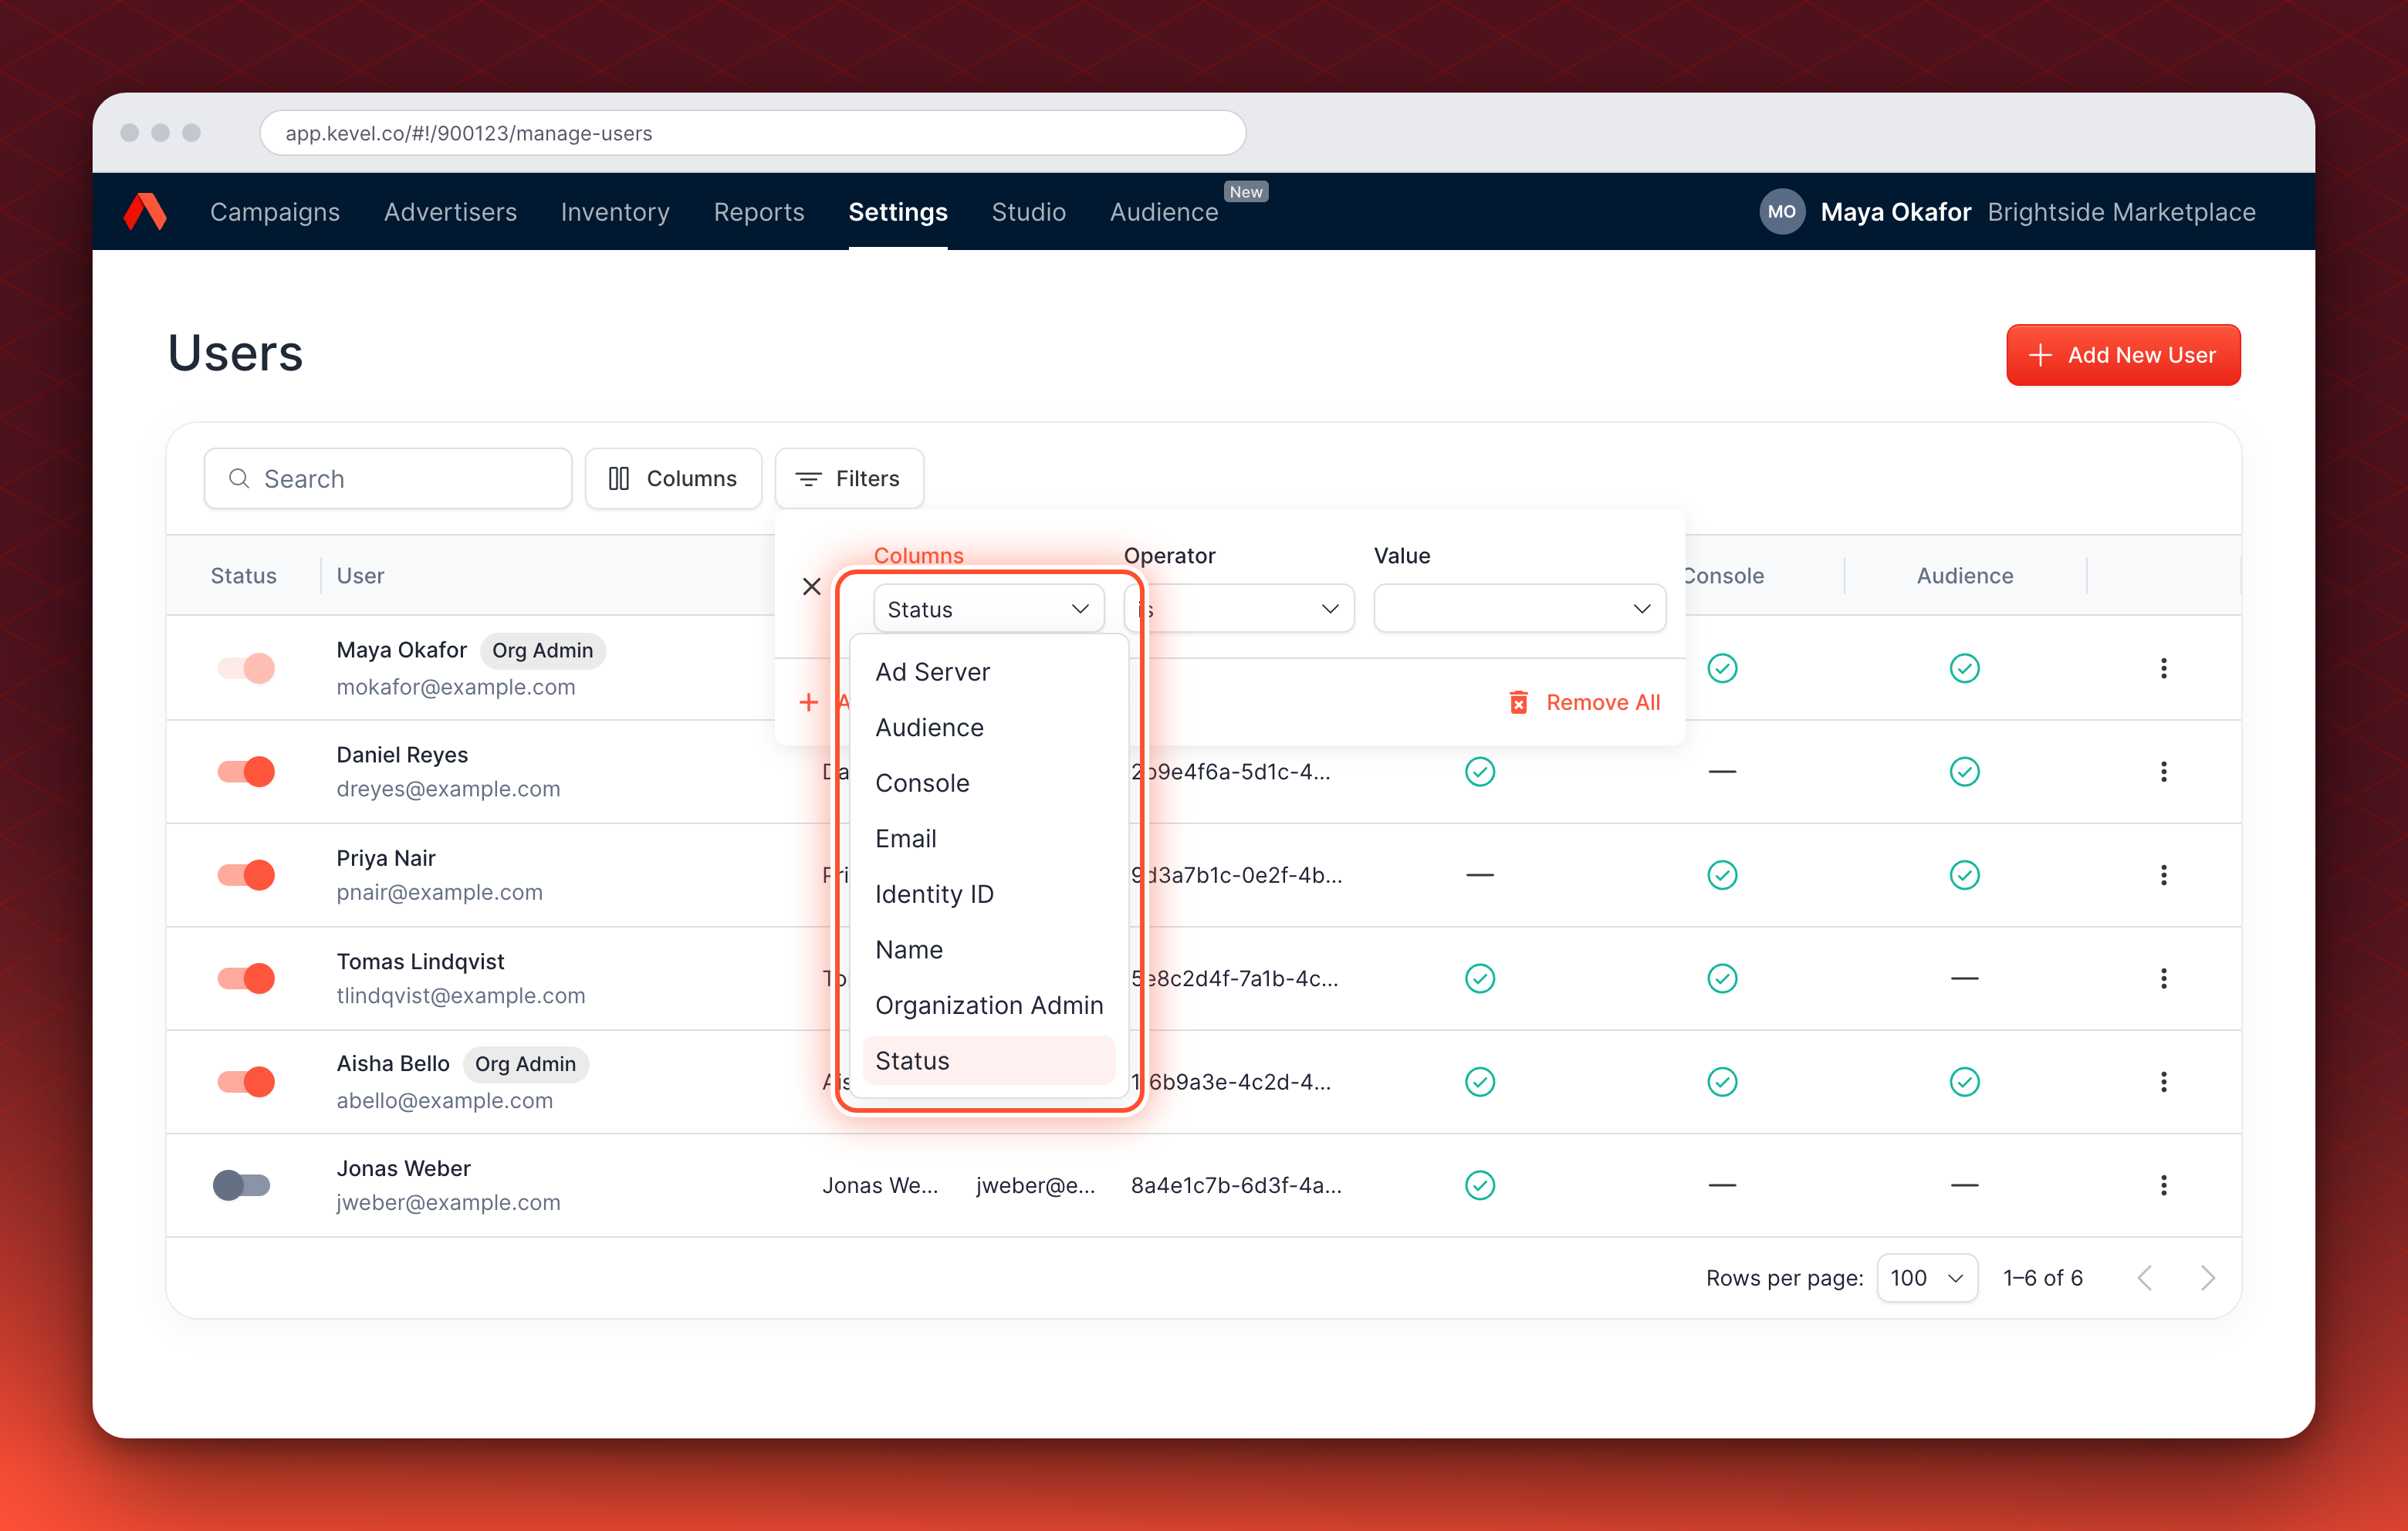
Task: Open row actions menu for Daniel Reyes
Action: pyautogui.click(x=2163, y=772)
